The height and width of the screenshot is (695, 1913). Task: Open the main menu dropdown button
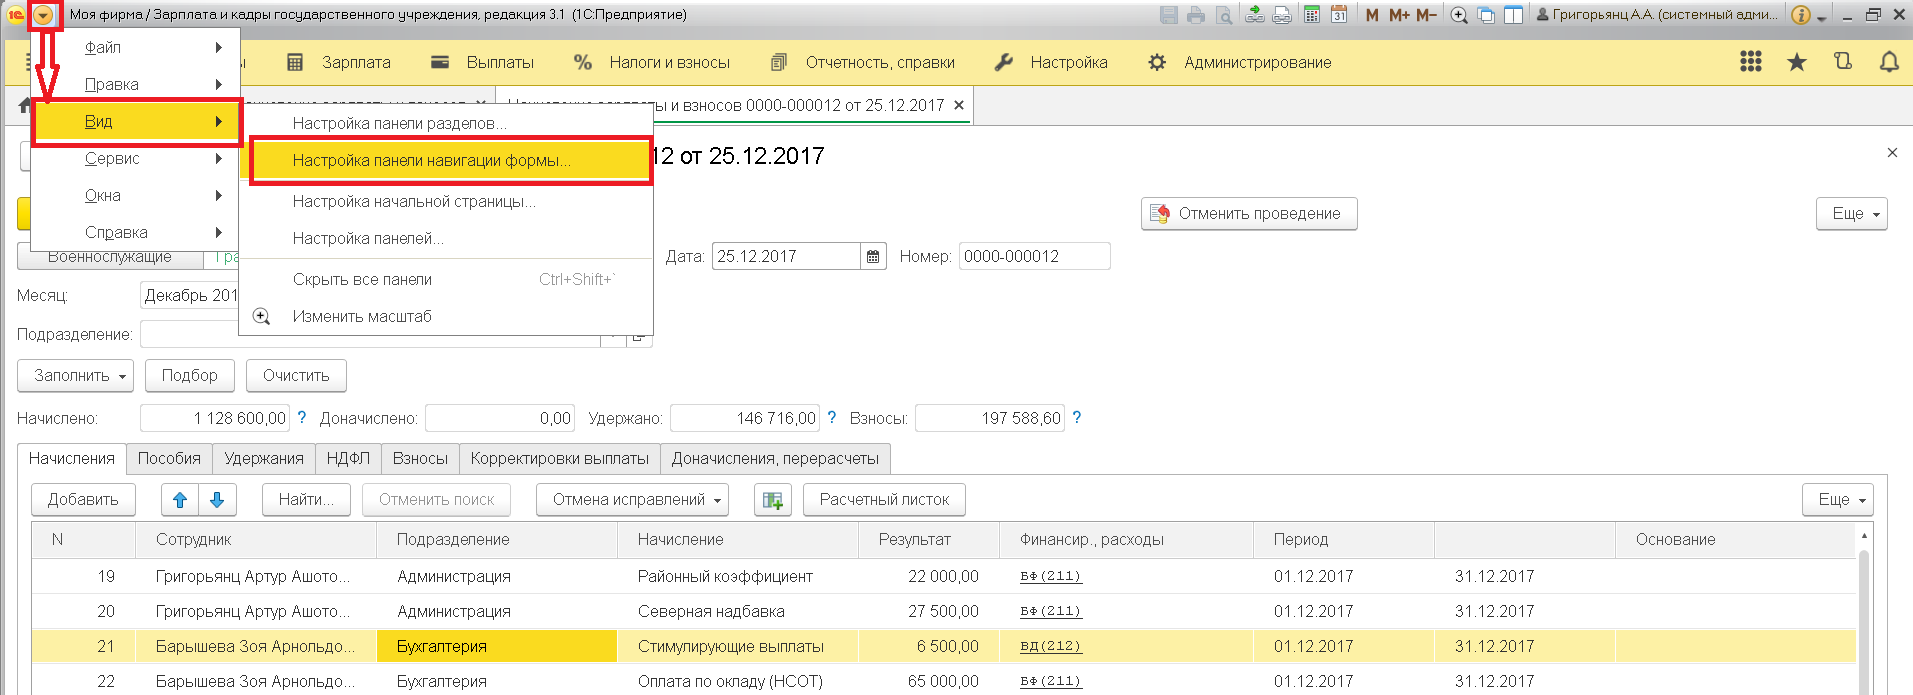[43, 15]
